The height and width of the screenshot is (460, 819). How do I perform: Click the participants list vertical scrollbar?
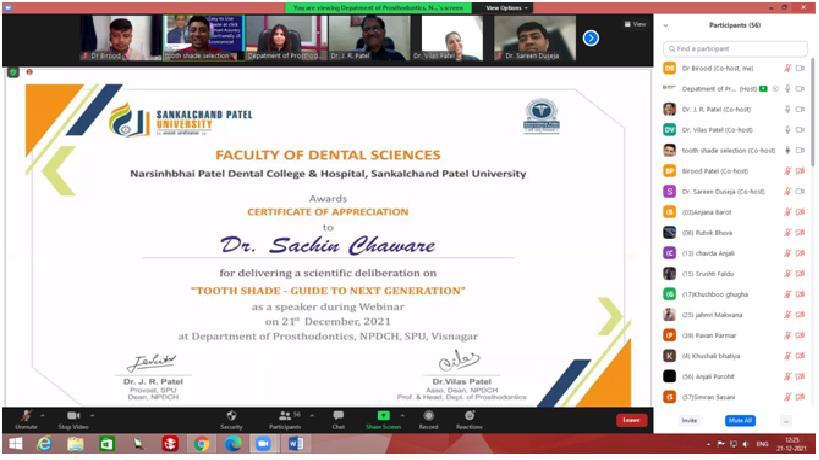point(812,112)
